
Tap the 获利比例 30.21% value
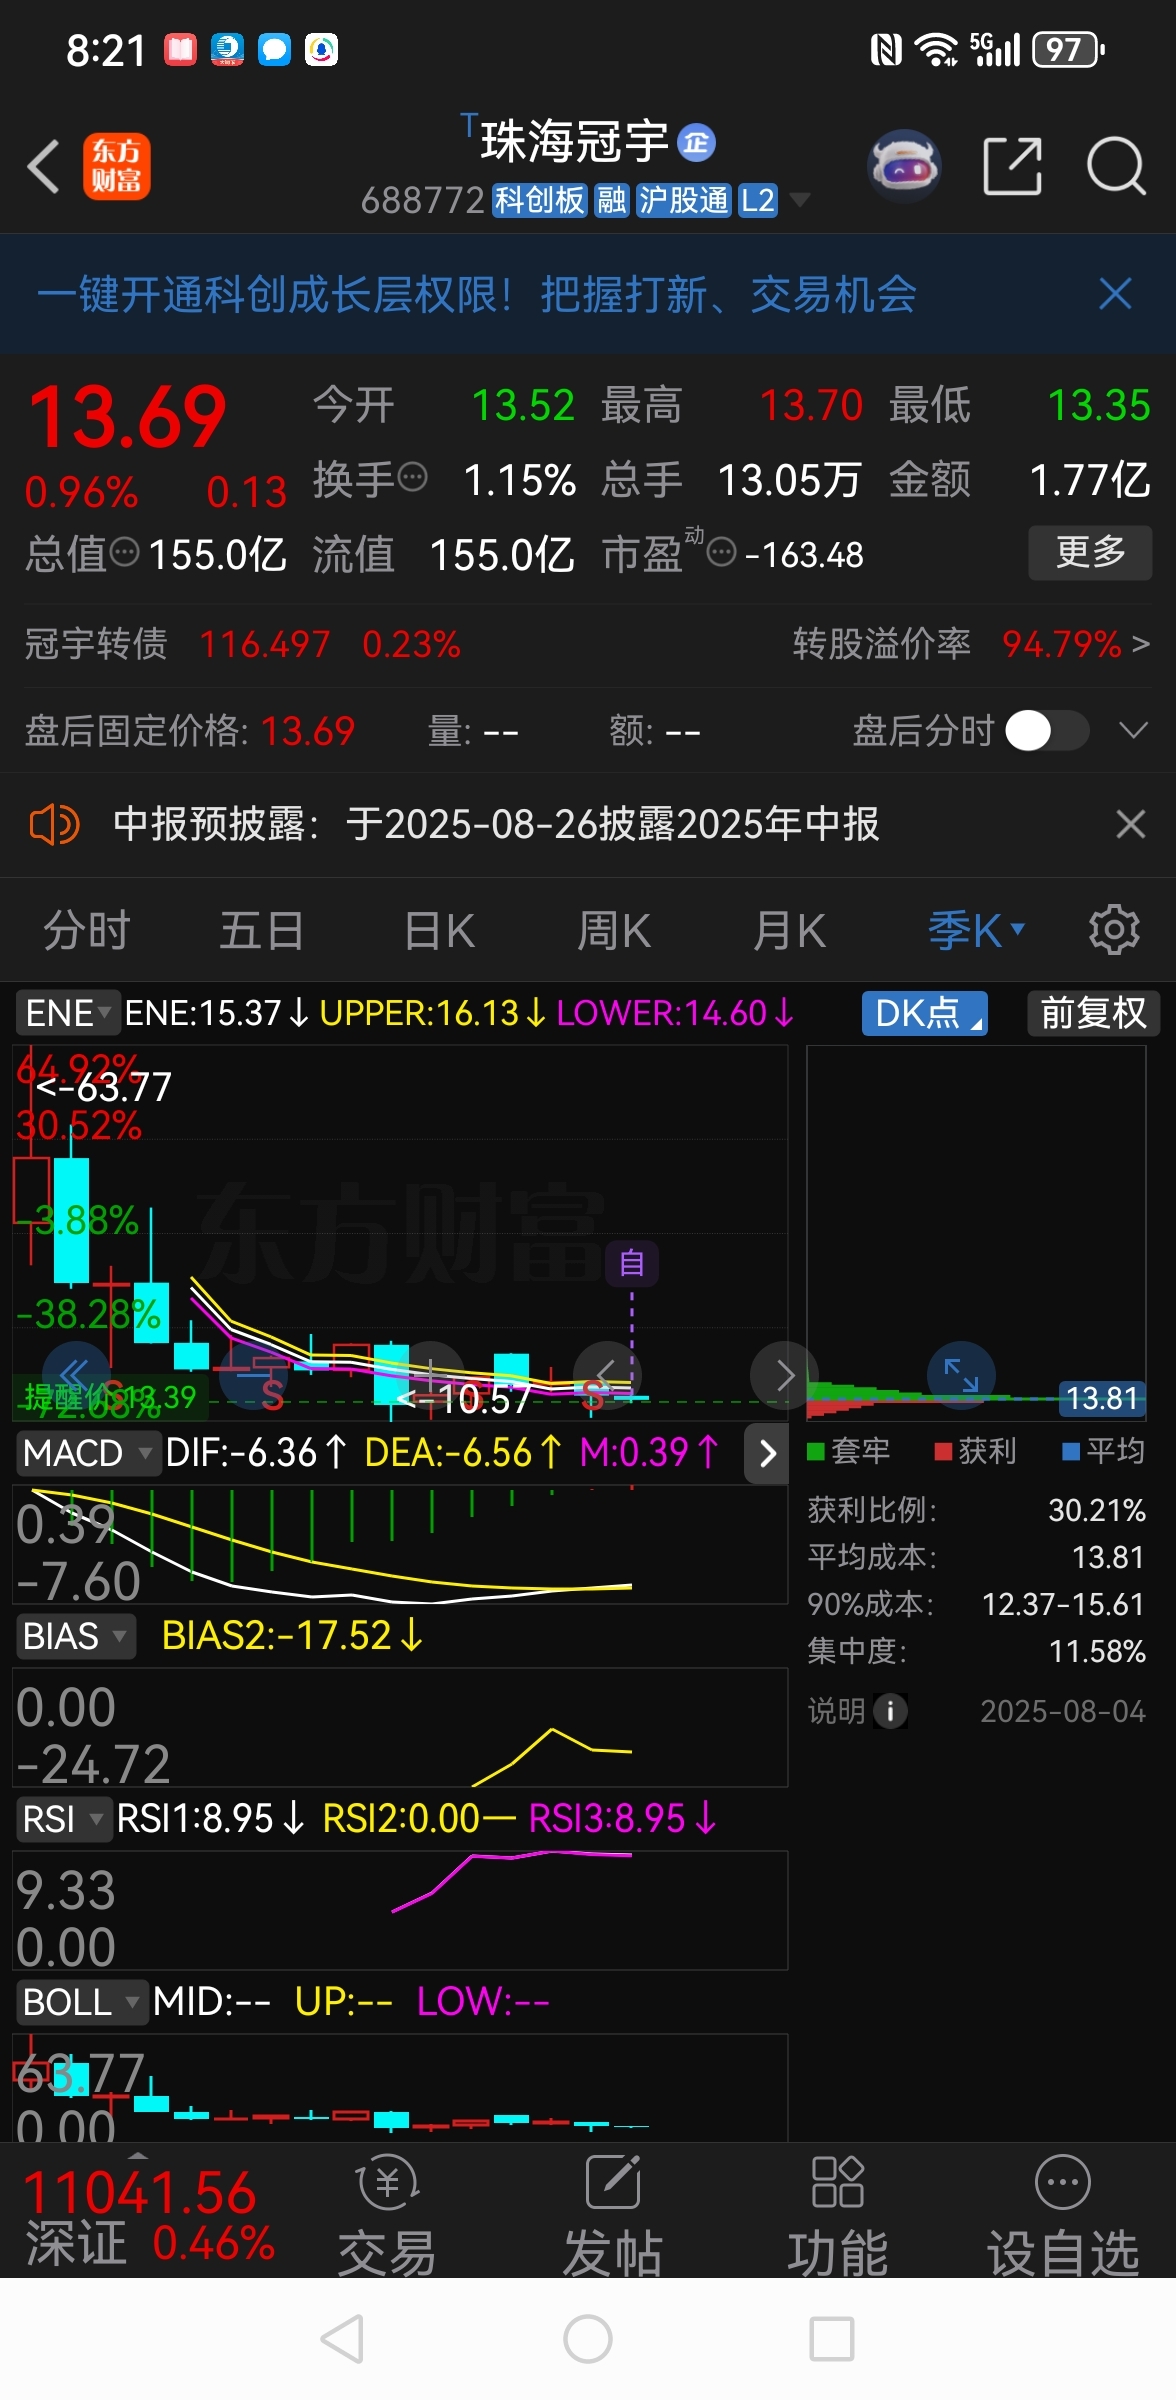click(1096, 1510)
